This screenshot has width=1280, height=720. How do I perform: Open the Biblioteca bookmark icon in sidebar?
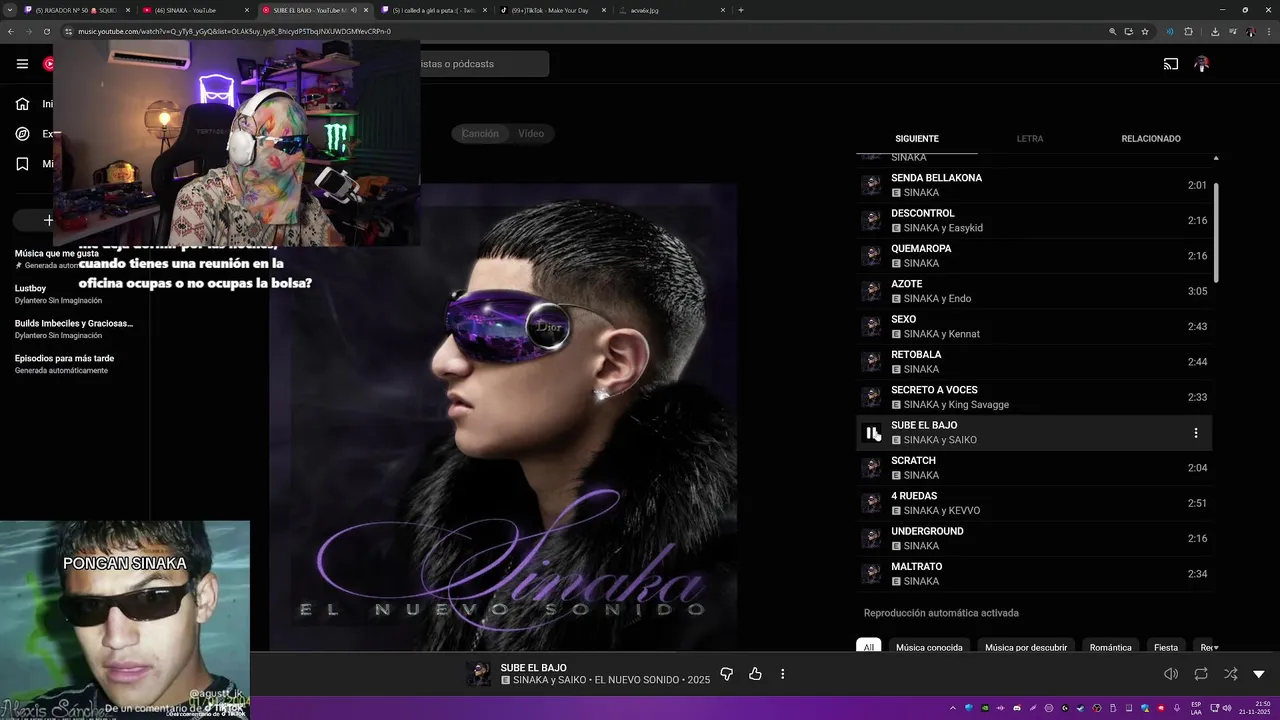22,164
